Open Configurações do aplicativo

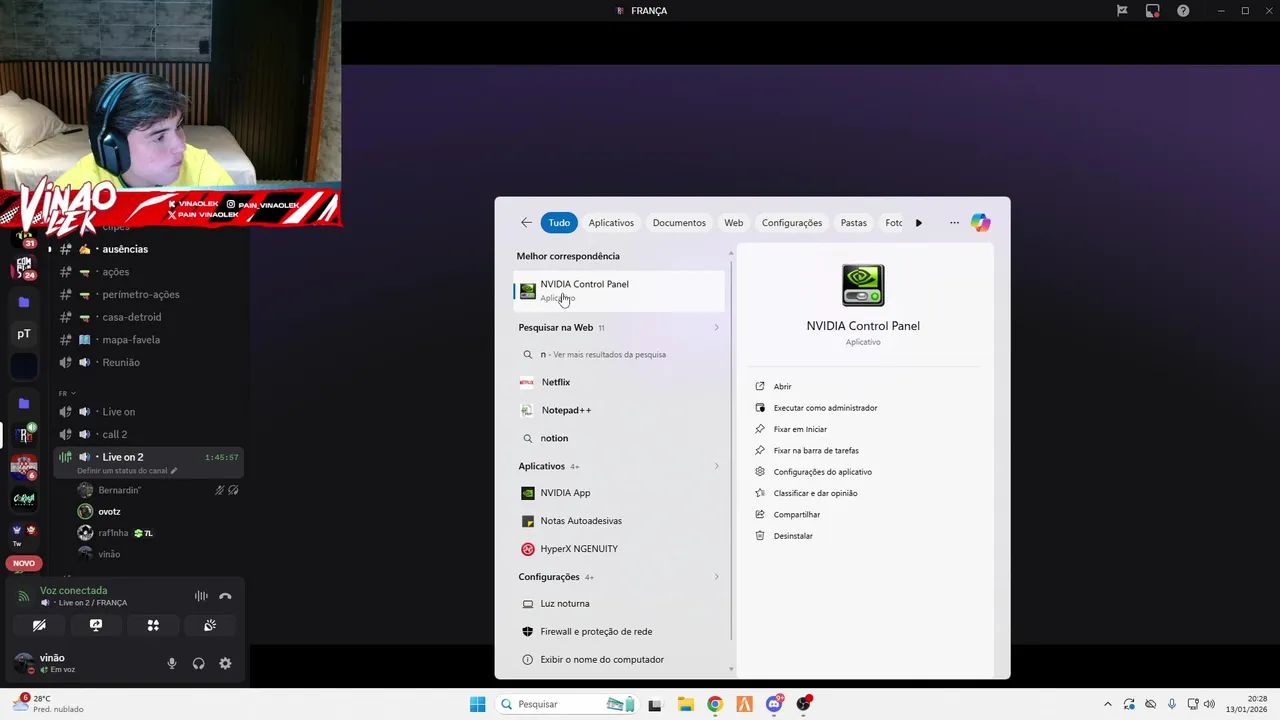[822, 472]
